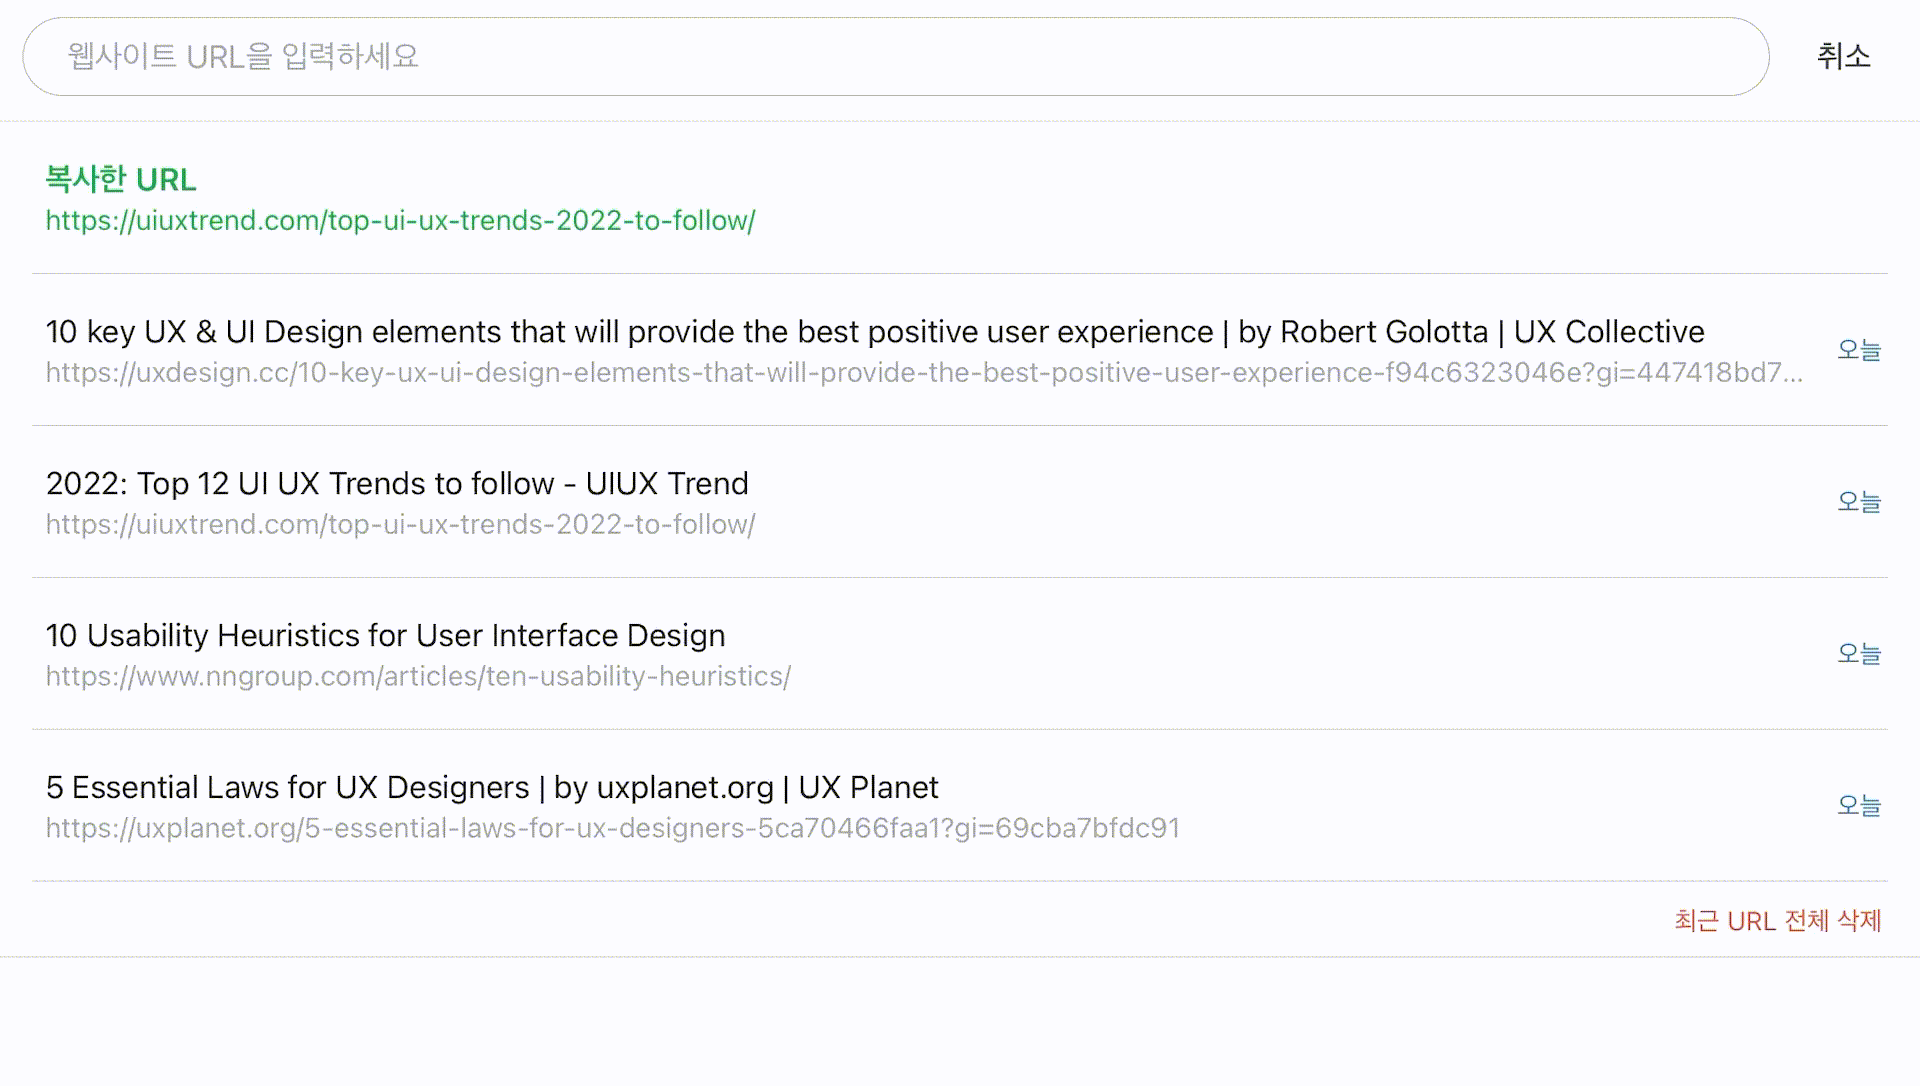This screenshot has height=1086, width=1920.
Task: Delete all recent URLs with 최근 URL 전체 삭제
Action: (1777, 921)
